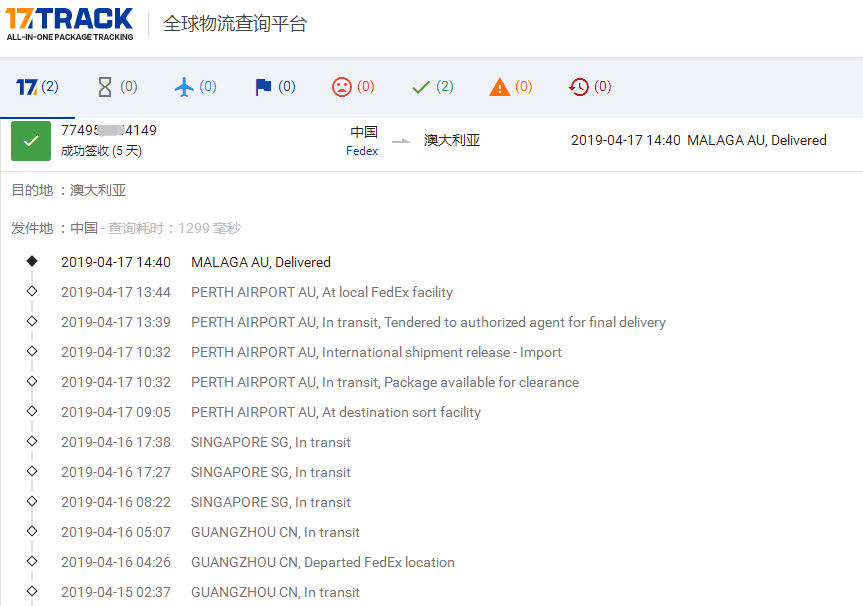Viewport: 863px width, 606px height.
Task: Filter by the airplane In Transit status
Action: pos(195,87)
